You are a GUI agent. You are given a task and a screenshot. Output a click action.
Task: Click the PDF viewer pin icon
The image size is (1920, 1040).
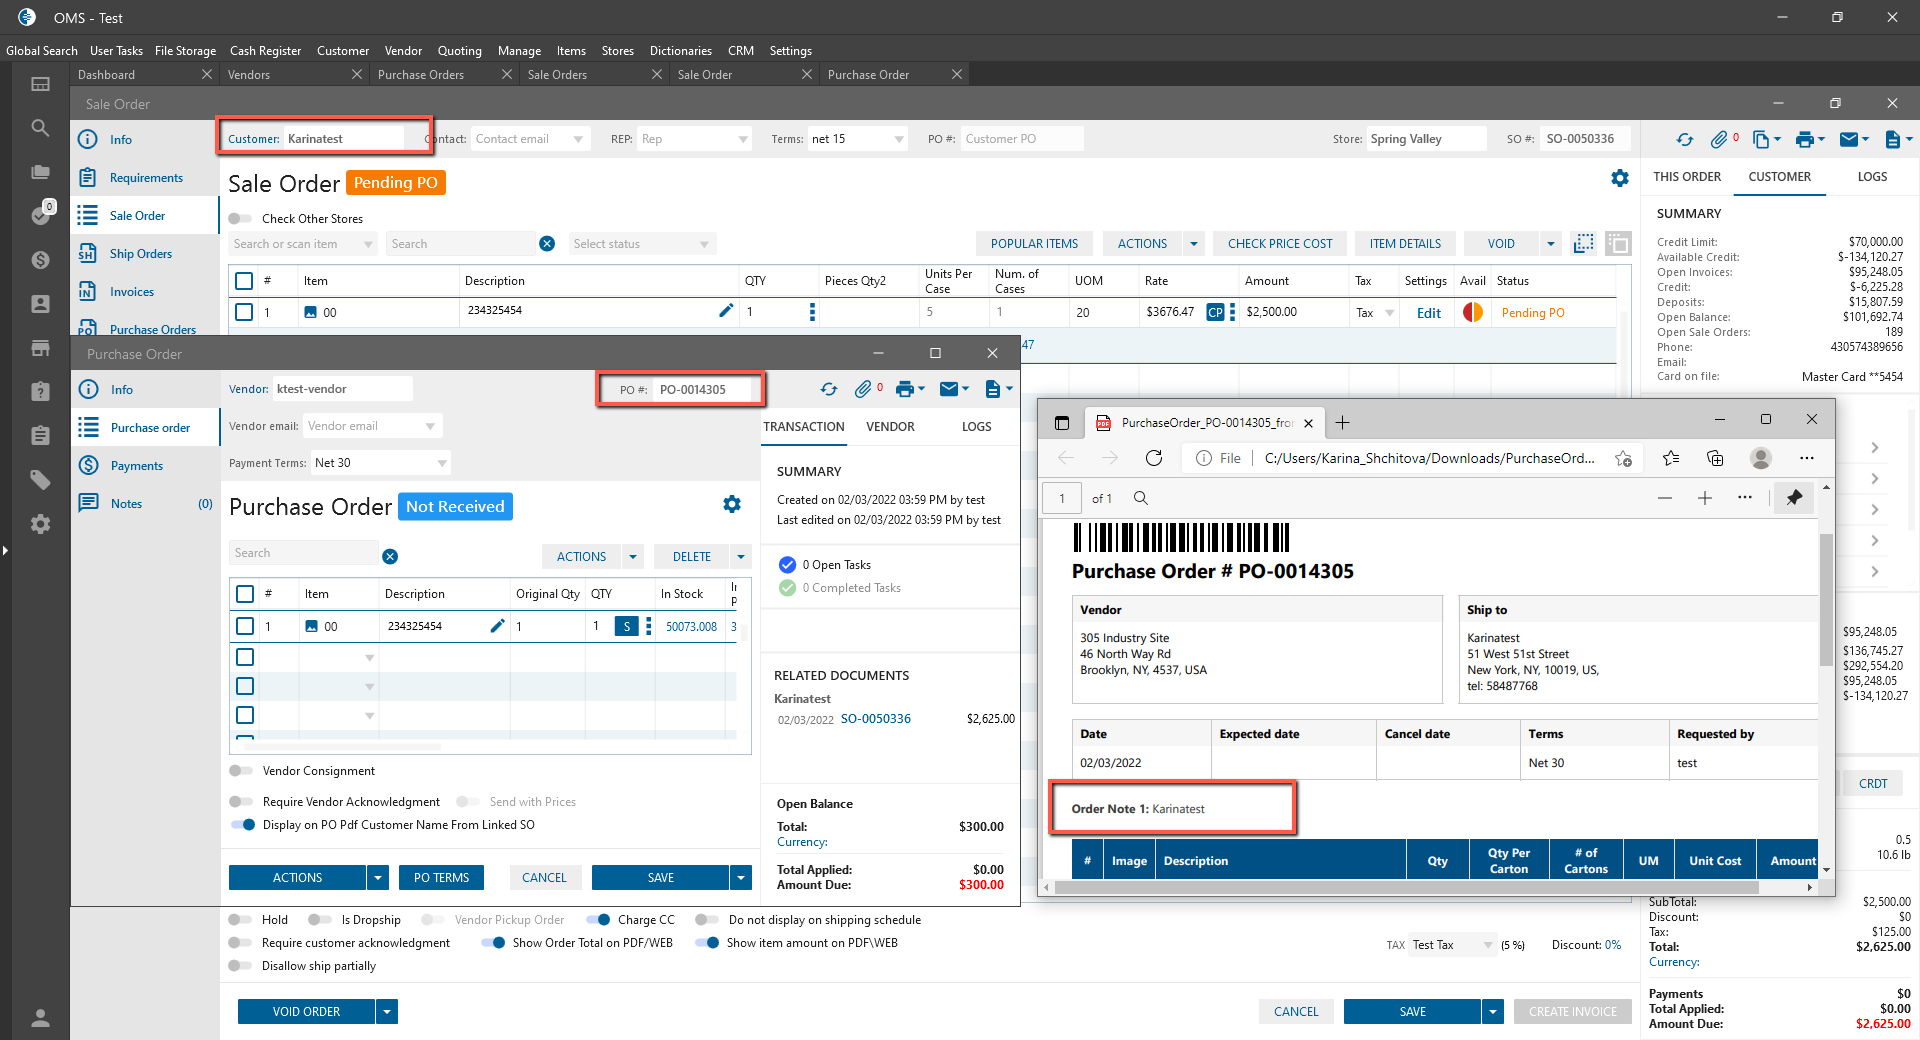coord(1794,498)
